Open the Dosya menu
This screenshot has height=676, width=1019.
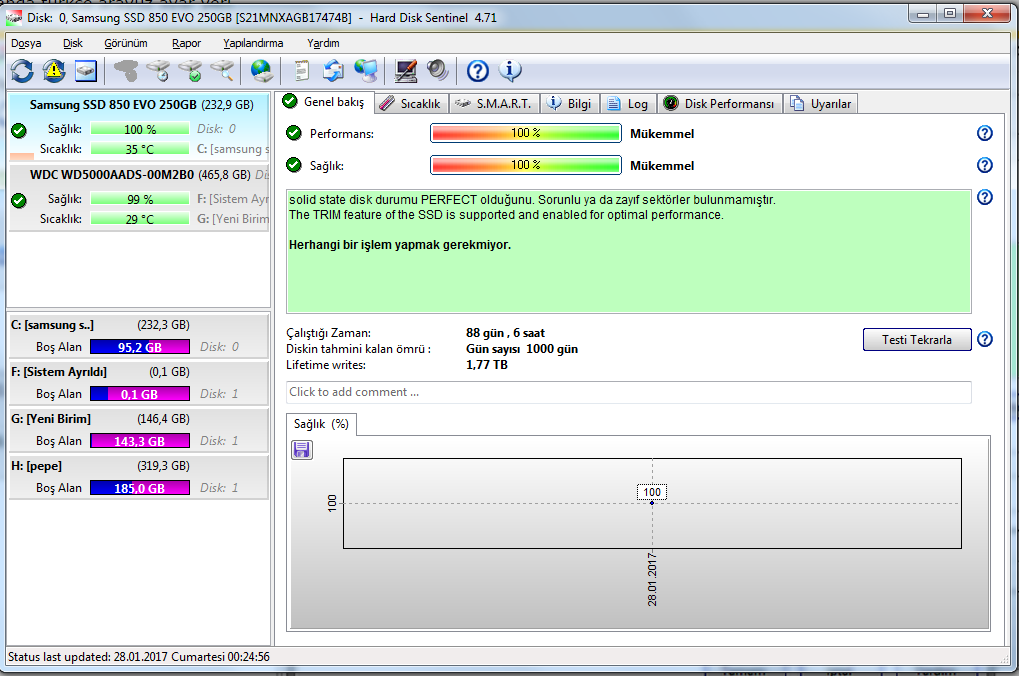[x=26, y=43]
